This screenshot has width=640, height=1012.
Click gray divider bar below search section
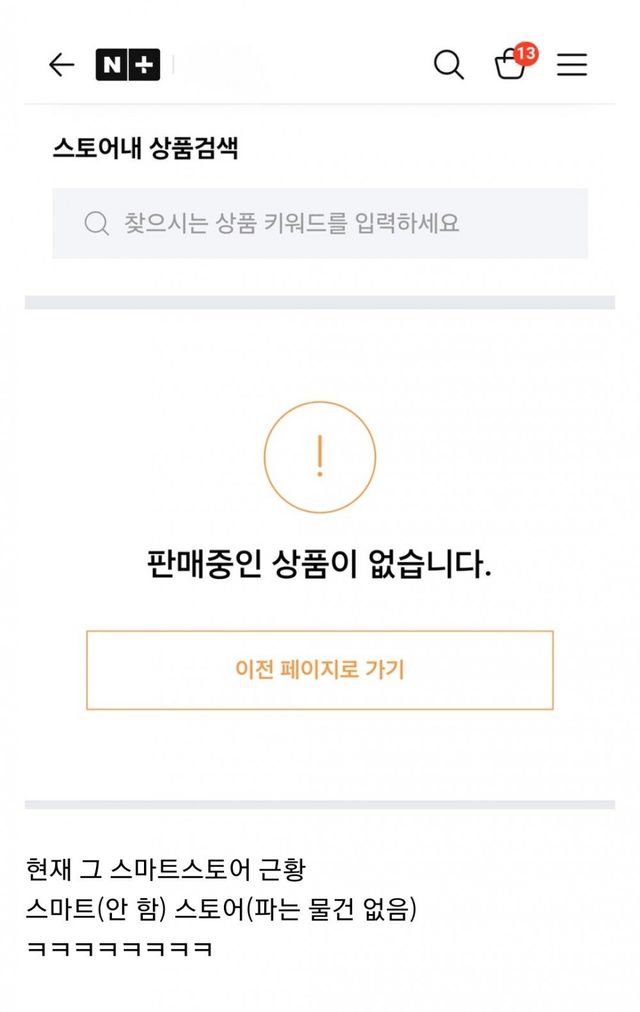coord(320,302)
